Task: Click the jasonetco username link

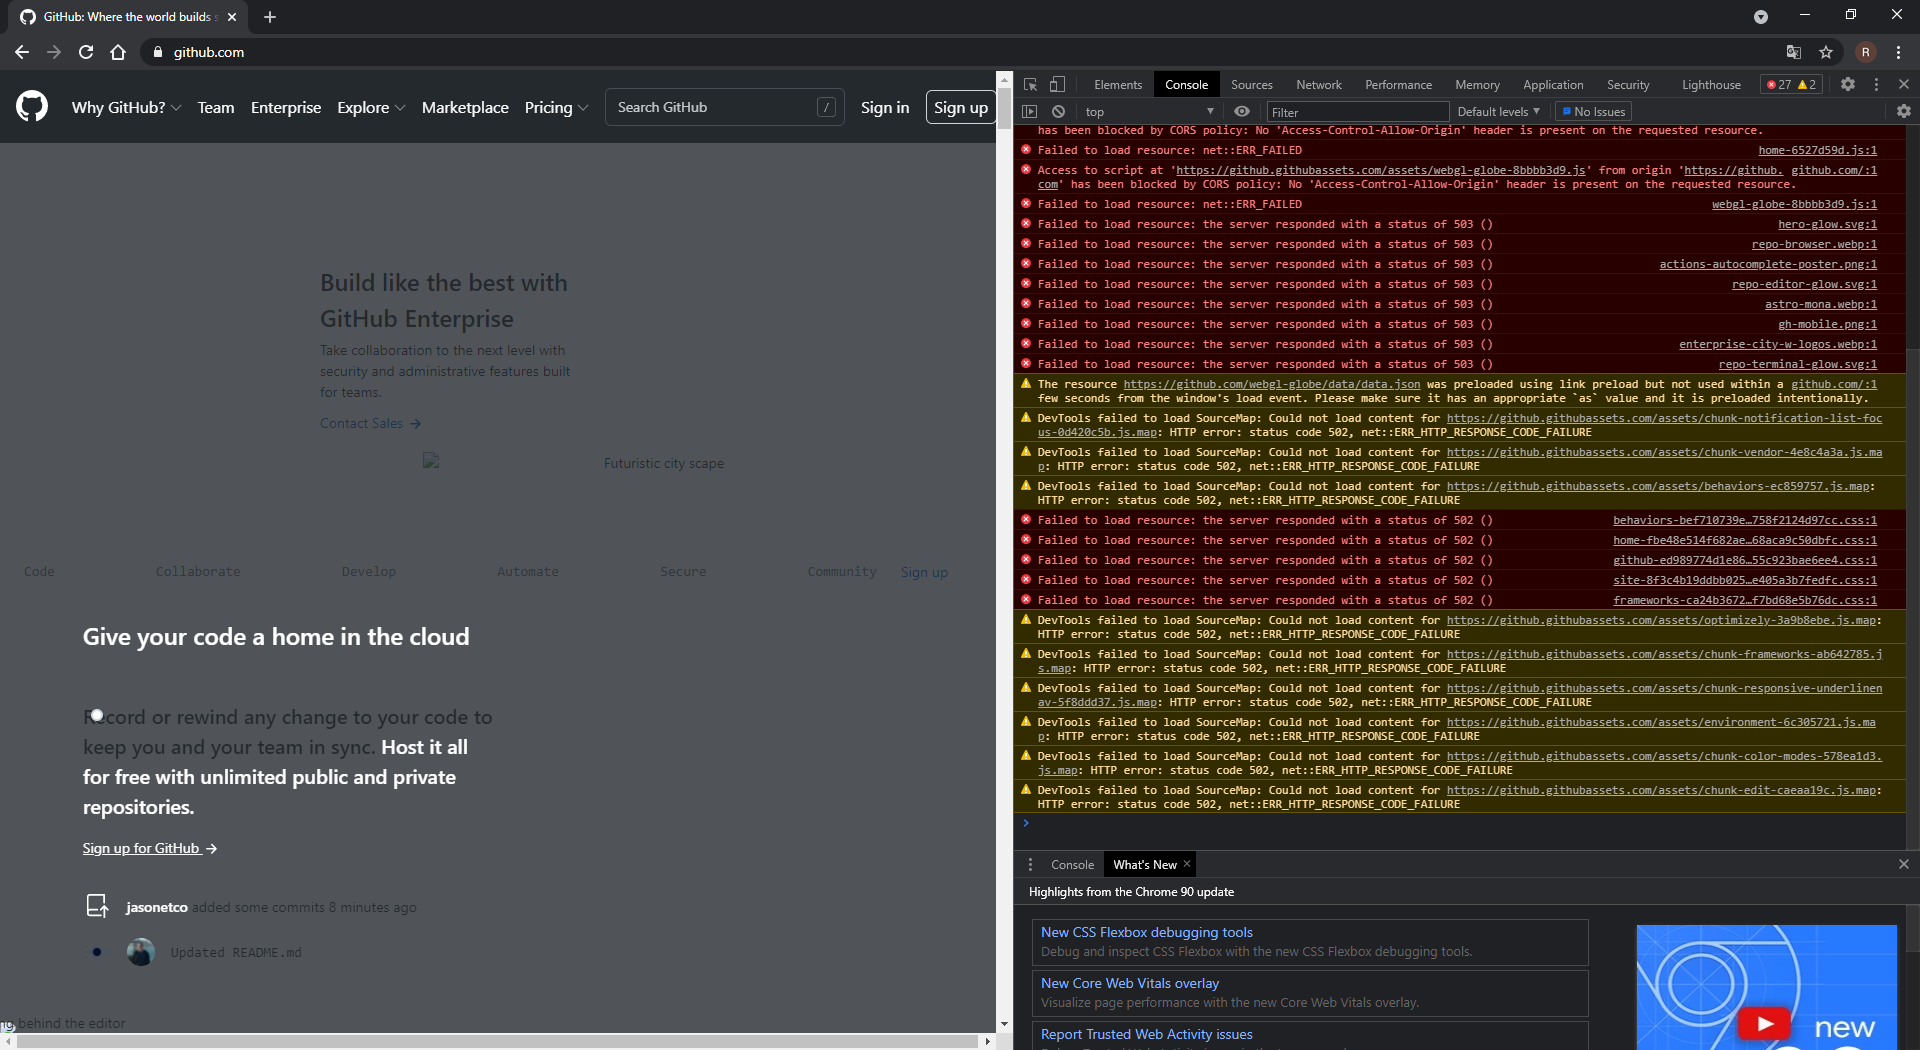Action: (x=157, y=907)
